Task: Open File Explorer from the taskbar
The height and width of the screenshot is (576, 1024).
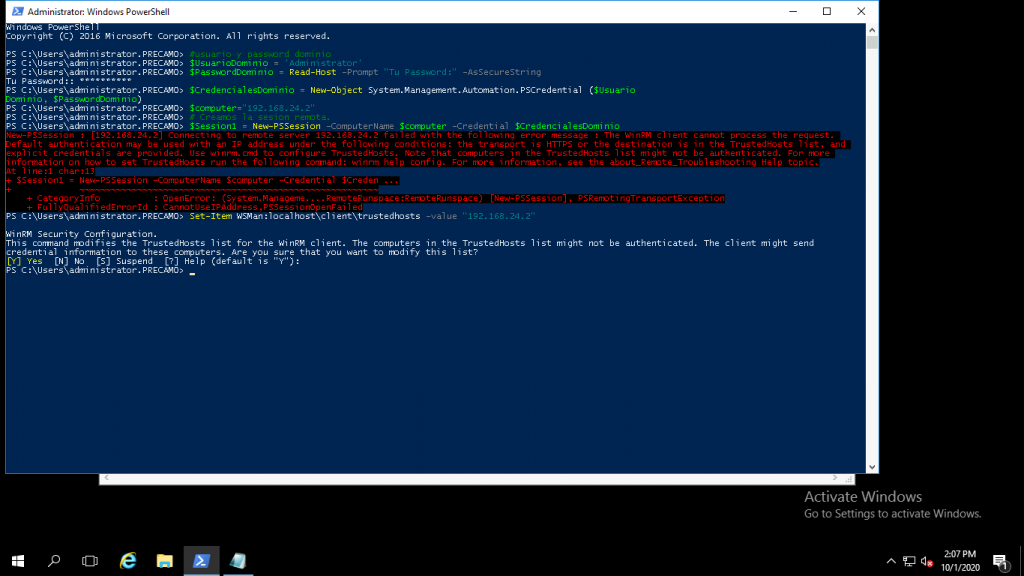Action: point(165,561)
